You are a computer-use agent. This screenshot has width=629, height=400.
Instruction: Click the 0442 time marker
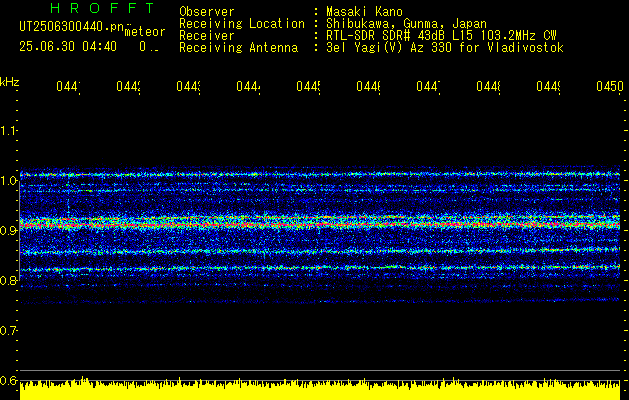coord(128,86)
